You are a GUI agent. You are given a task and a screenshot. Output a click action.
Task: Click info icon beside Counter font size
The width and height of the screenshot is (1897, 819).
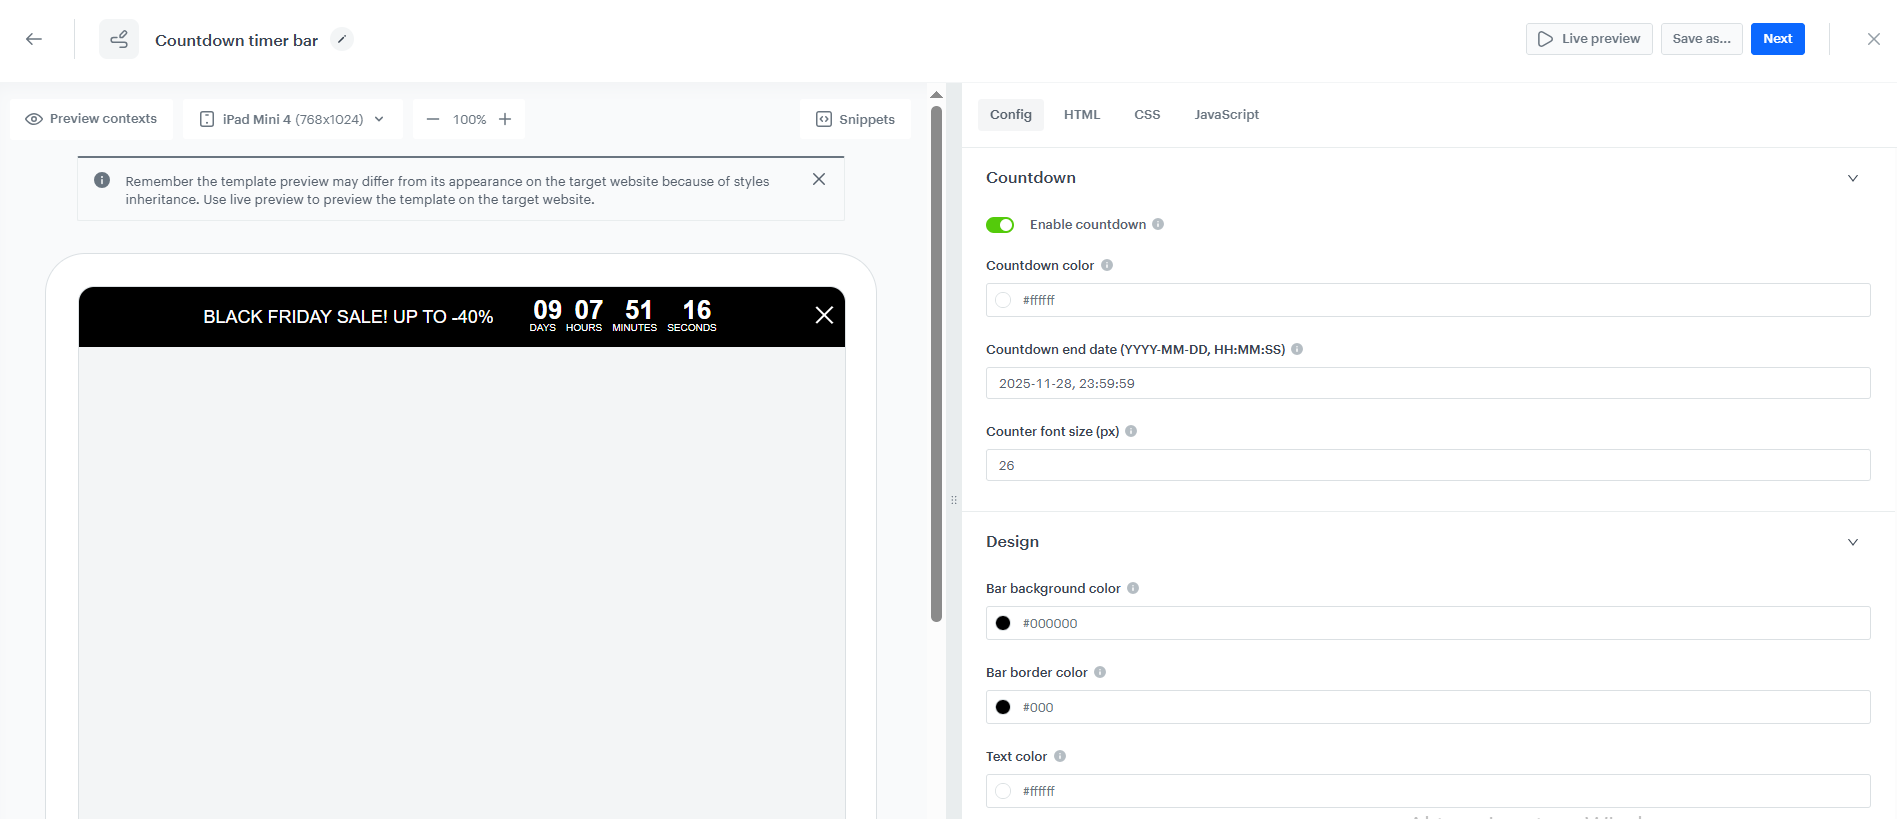point(1131,431)
